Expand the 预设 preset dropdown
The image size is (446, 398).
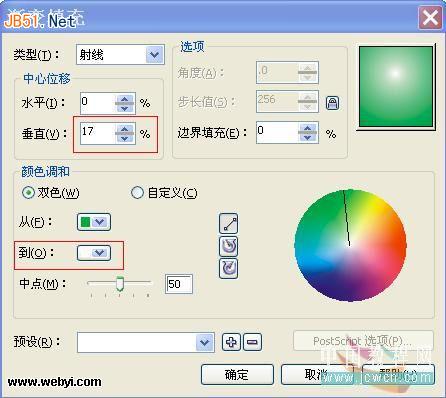tap(204, 342)
